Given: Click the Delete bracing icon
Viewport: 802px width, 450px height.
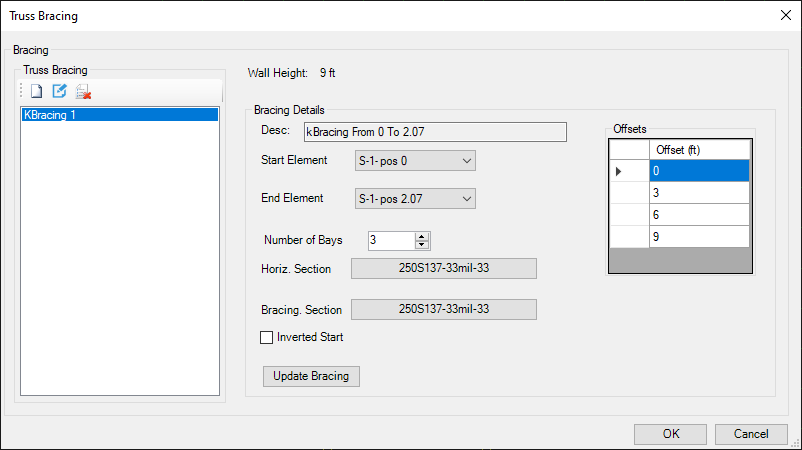Looking at the screenshot, I should point(83,92).
